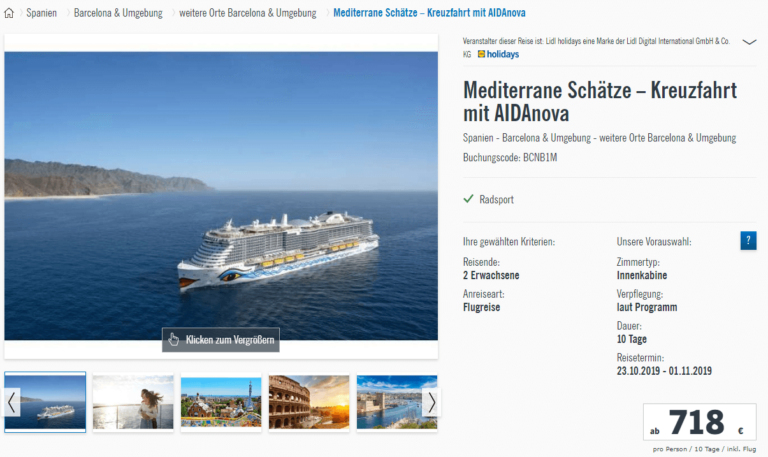Open weitere Orte Barcelona & Umgebung breadcrumb

(x=248, y=13)
